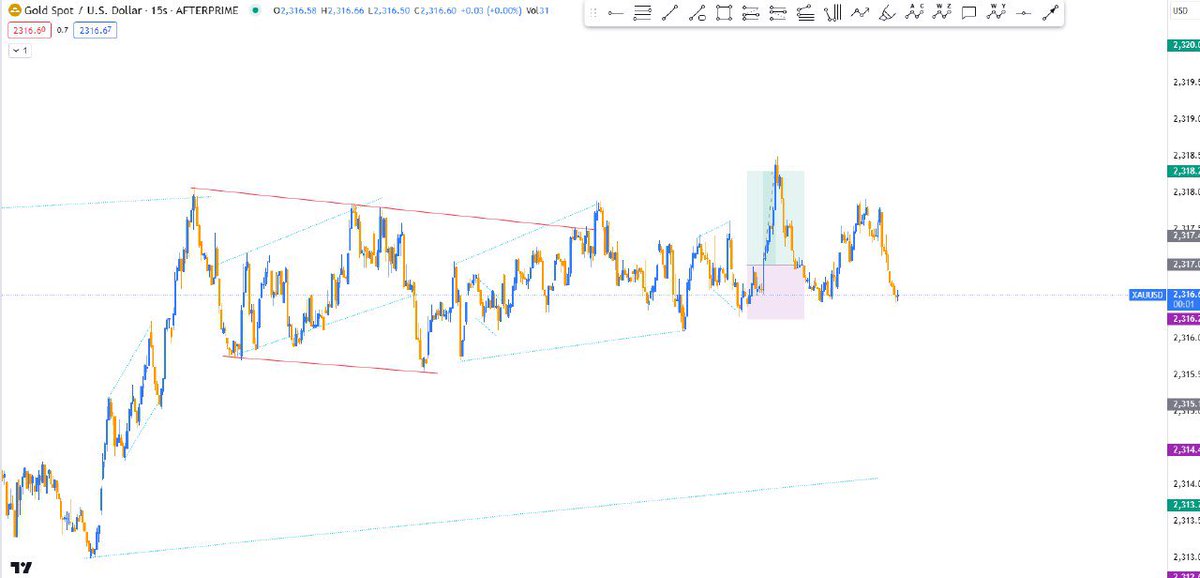
Task: Select the Pitchfork drawing tool
Action: pos(832,14)
